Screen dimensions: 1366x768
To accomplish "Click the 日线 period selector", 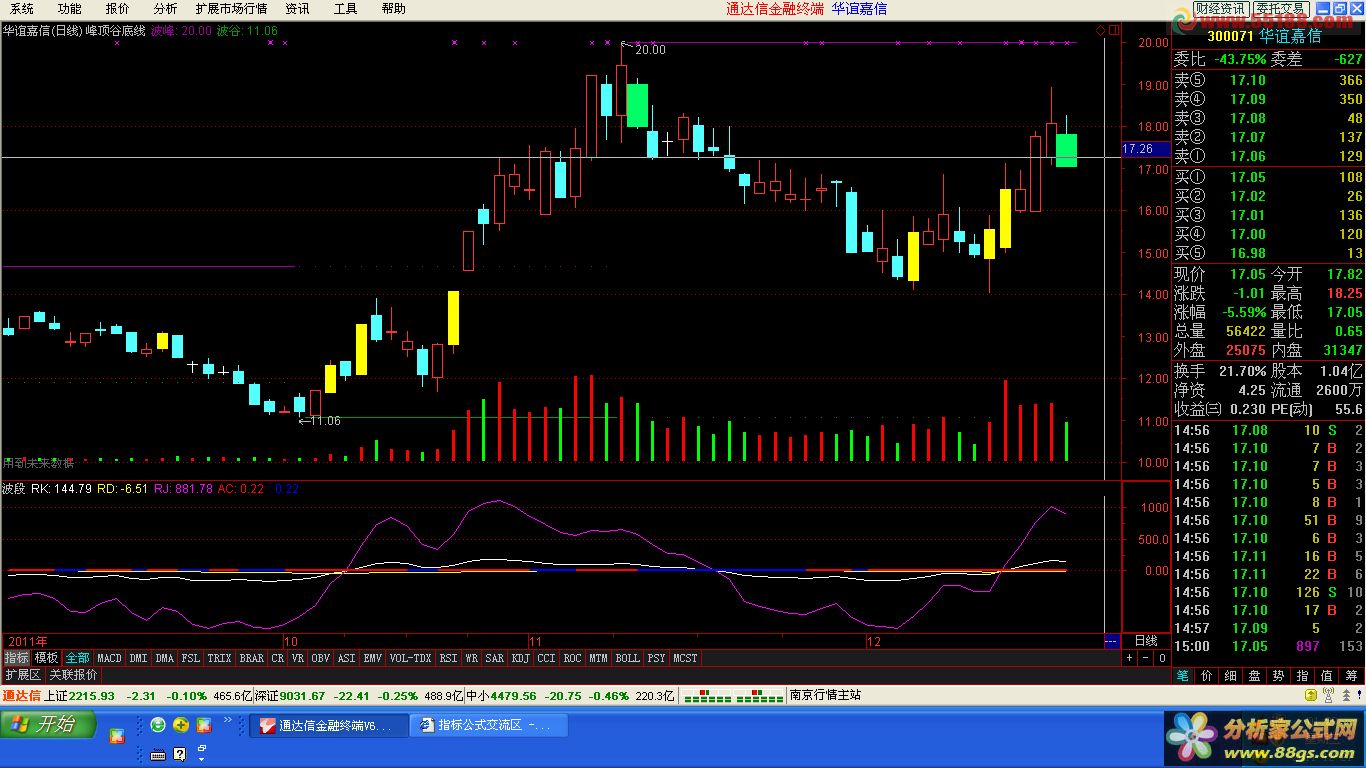I will coord(1146,641).
